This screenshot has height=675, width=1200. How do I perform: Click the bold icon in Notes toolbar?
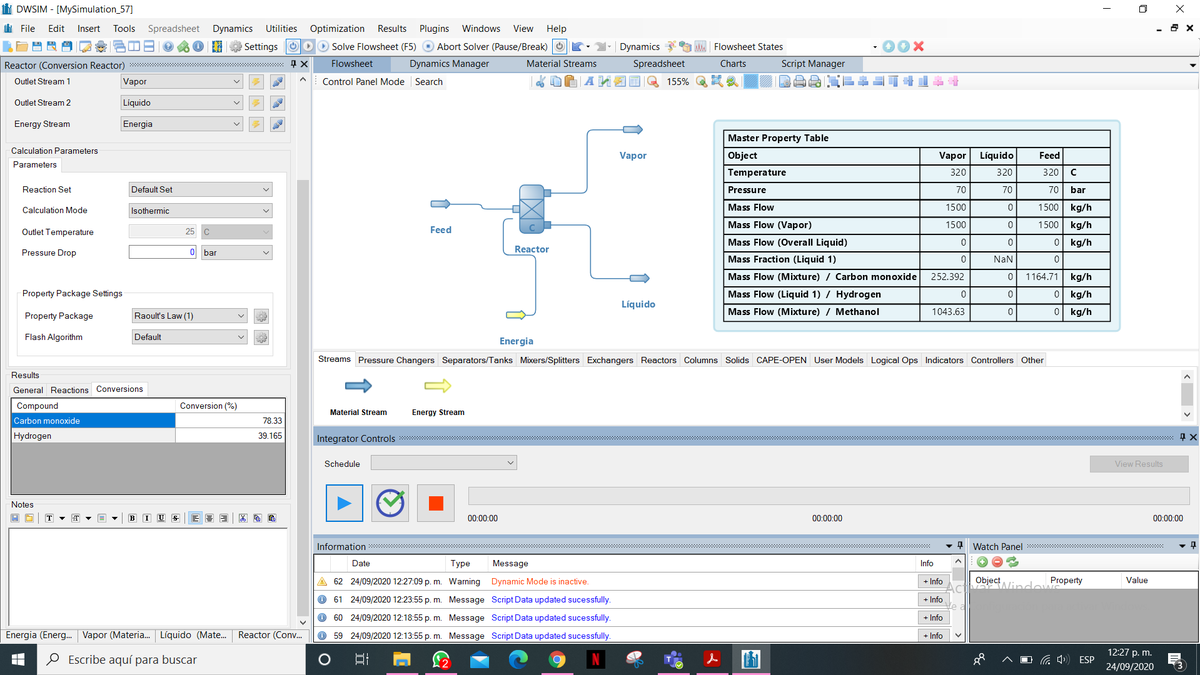coord(133,517)
